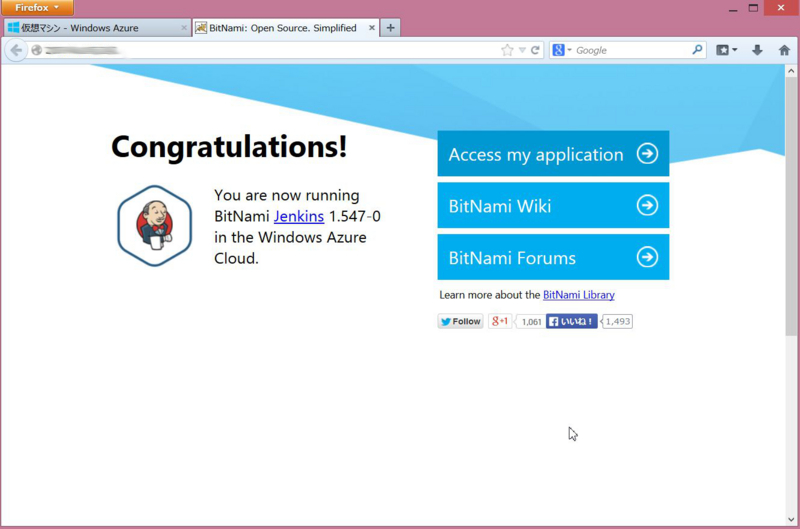Click the 1,061 Google plus count
This screenshot has height=529, width=800.
coord(531,322)
